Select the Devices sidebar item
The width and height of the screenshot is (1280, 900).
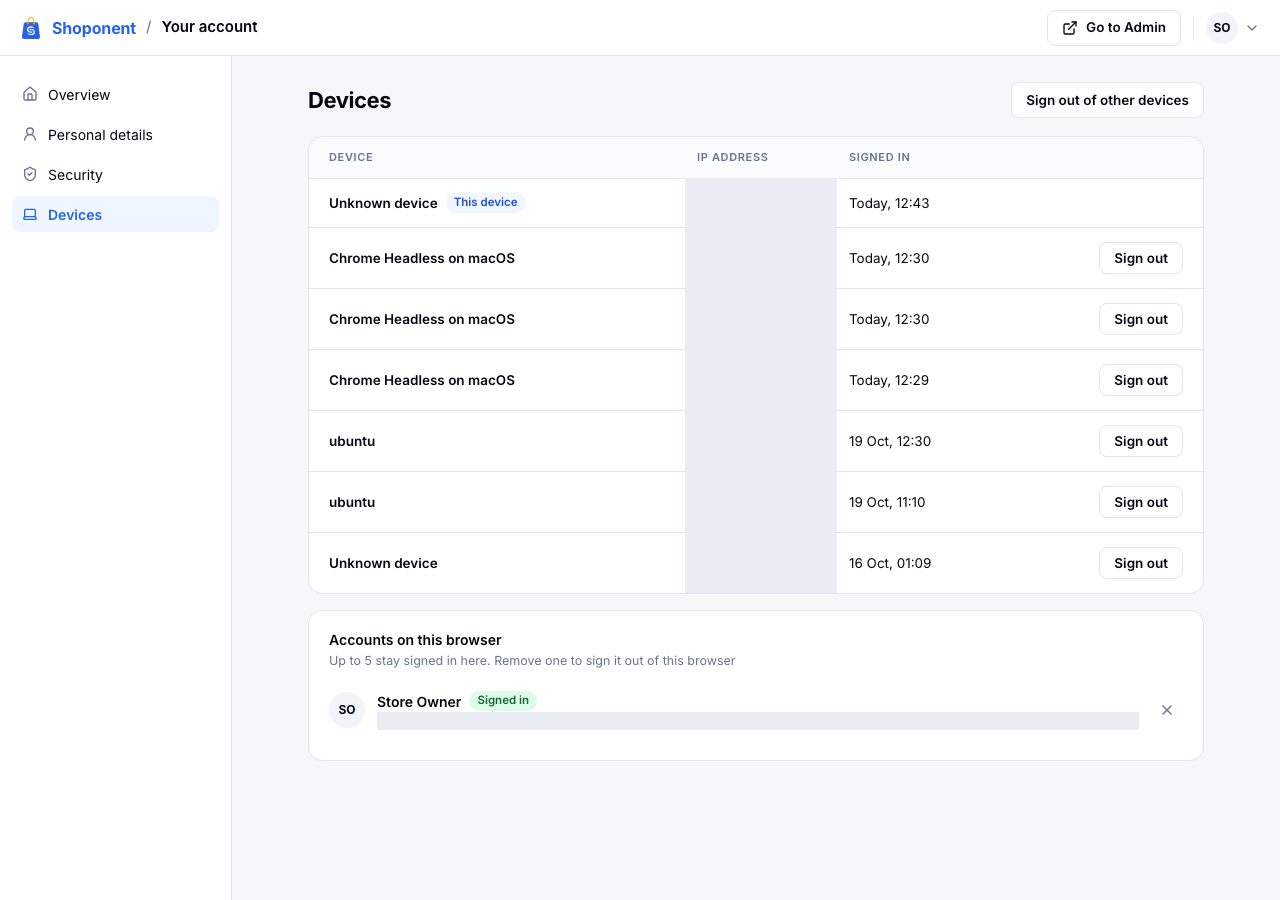coord(115,214)
